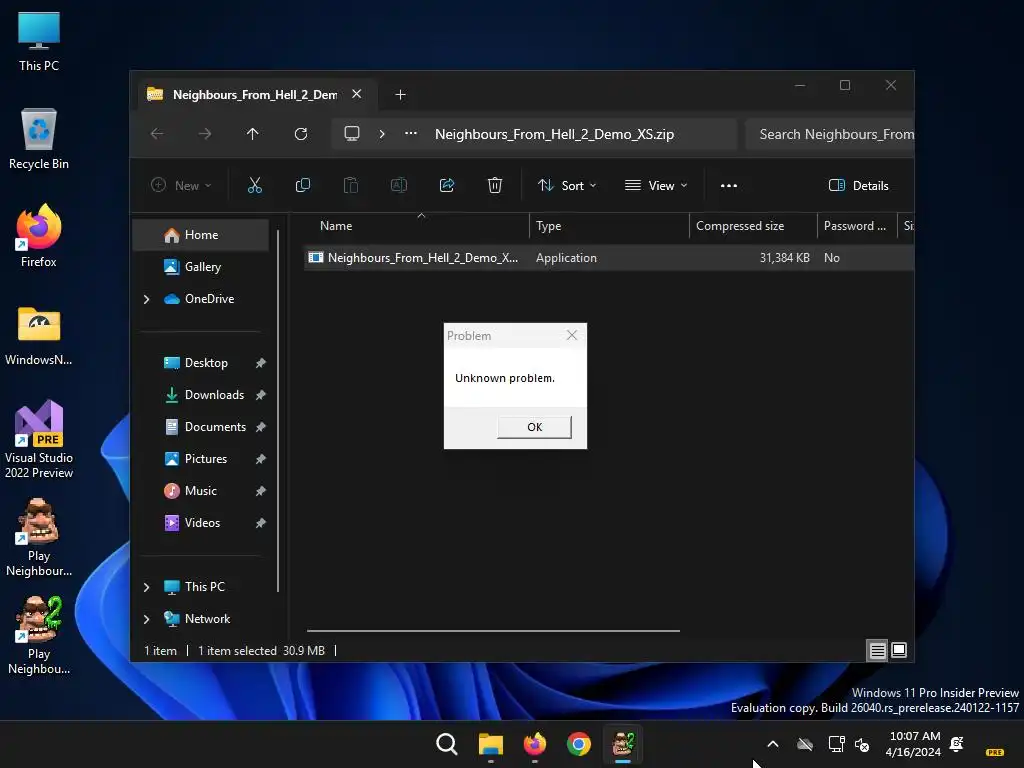
Task: Click the Copy icon in toolbar
Action: coord(302,185)
